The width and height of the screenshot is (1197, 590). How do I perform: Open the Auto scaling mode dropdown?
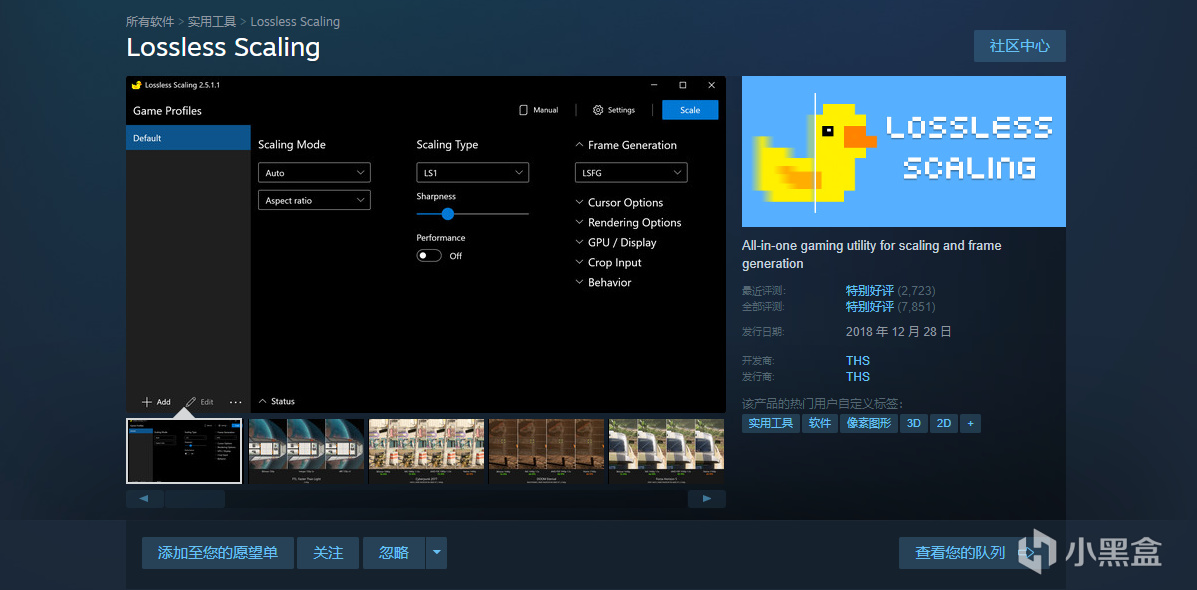point(315,172)
